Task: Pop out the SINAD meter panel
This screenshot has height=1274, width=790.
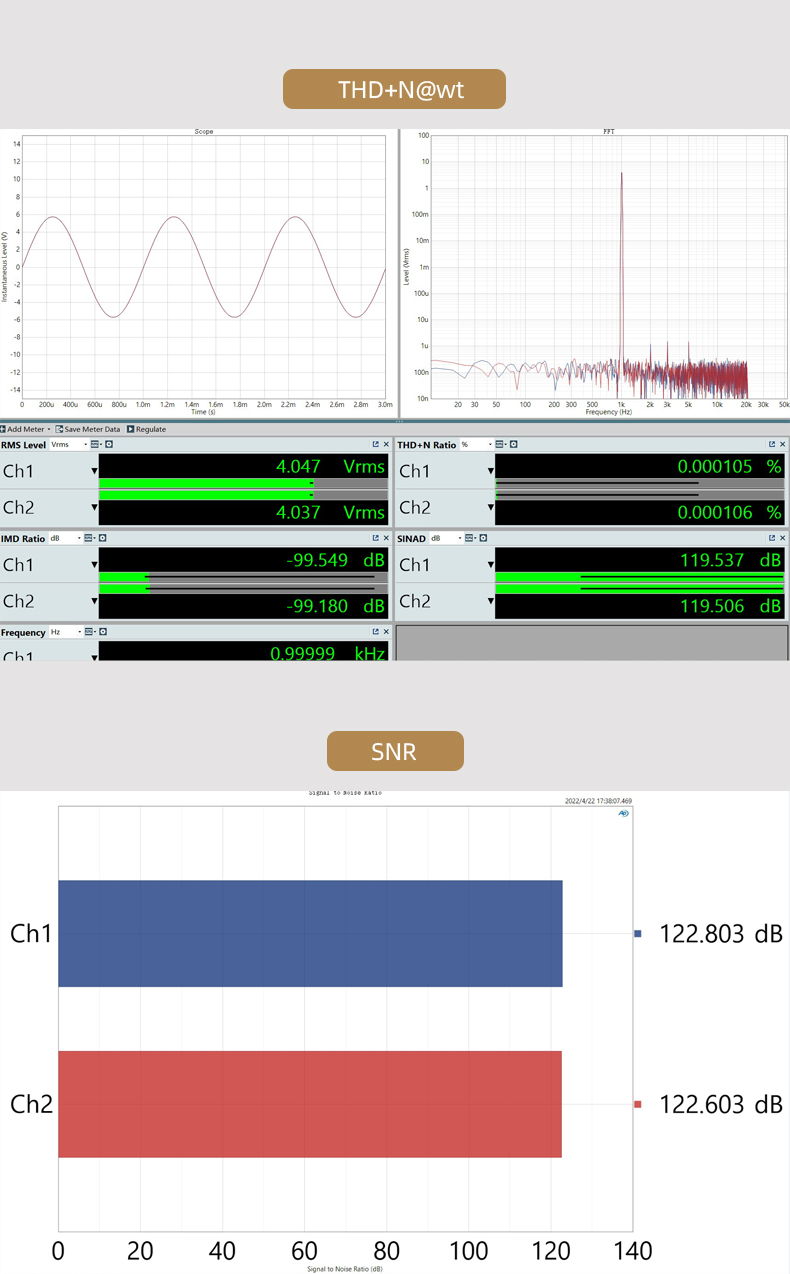Action: (772, 538)
